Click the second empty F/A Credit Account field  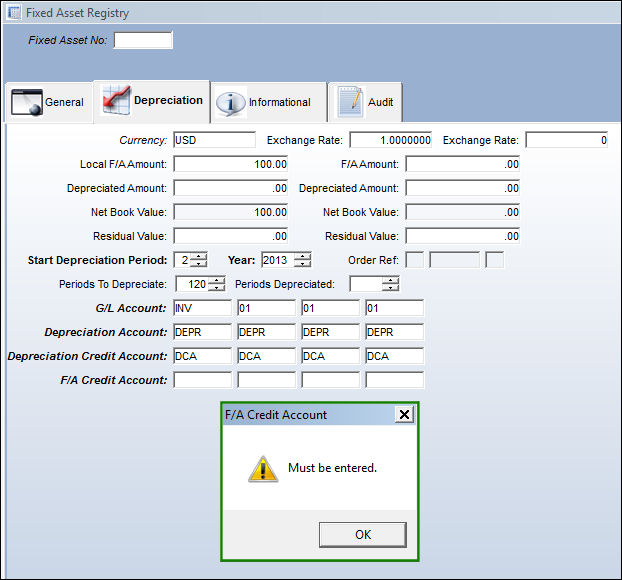point(267,380)
